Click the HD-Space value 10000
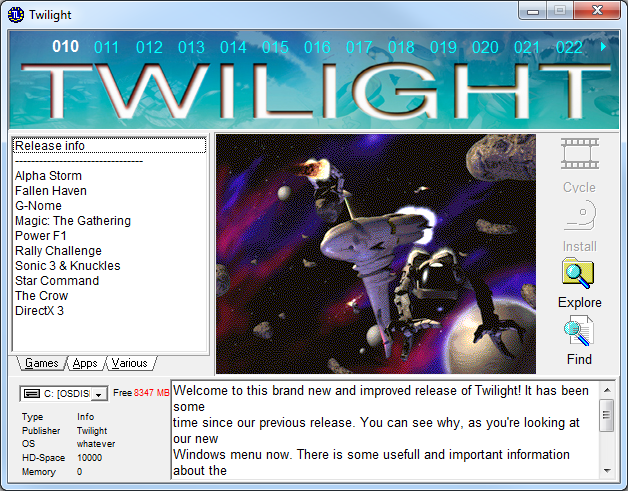628x491 pixels. pyautogui.click(x=89, y=457)
